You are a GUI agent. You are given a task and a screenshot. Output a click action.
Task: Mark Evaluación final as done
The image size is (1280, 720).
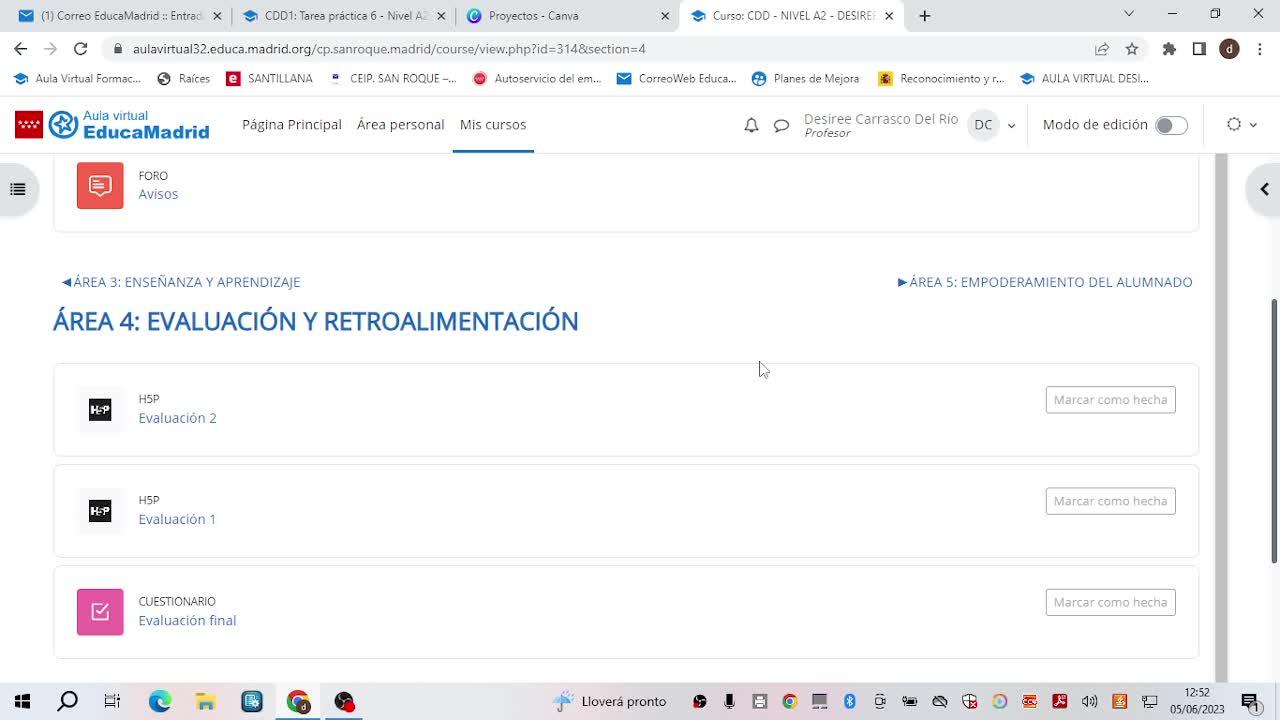pyautogui.click(x=1110, y=602)
